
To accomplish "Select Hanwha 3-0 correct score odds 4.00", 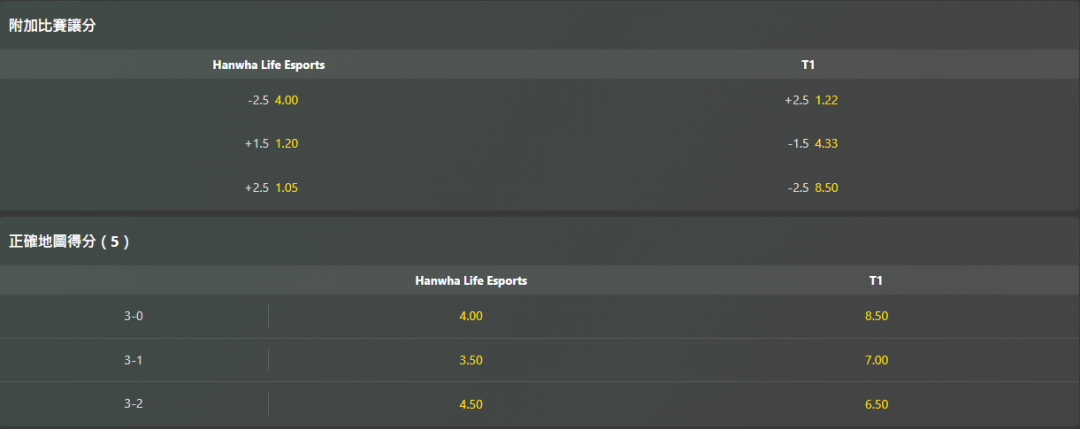I will pos(471,316).
